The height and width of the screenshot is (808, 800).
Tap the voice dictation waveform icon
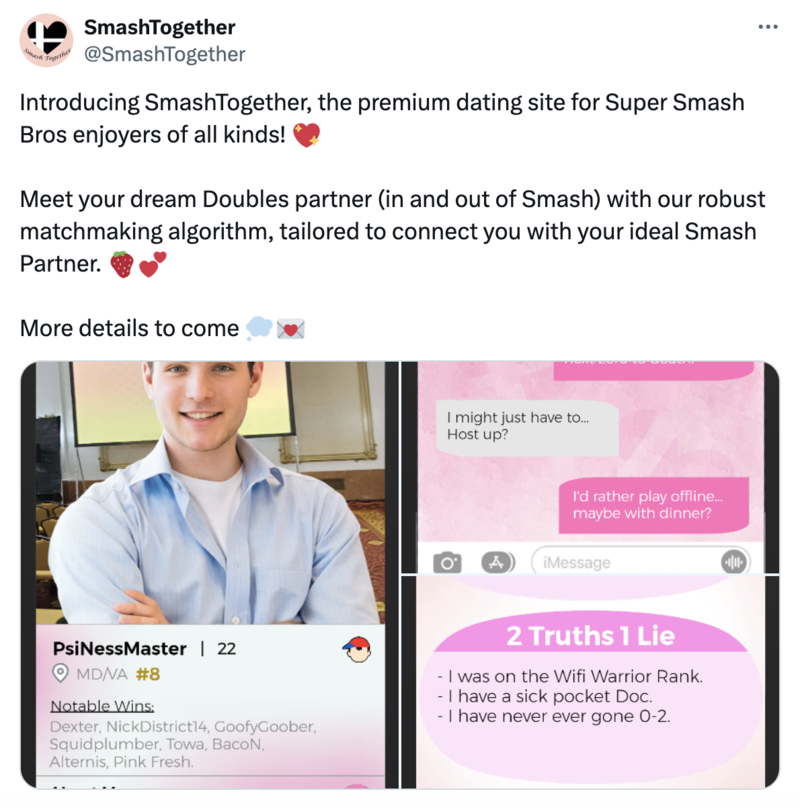733,562
